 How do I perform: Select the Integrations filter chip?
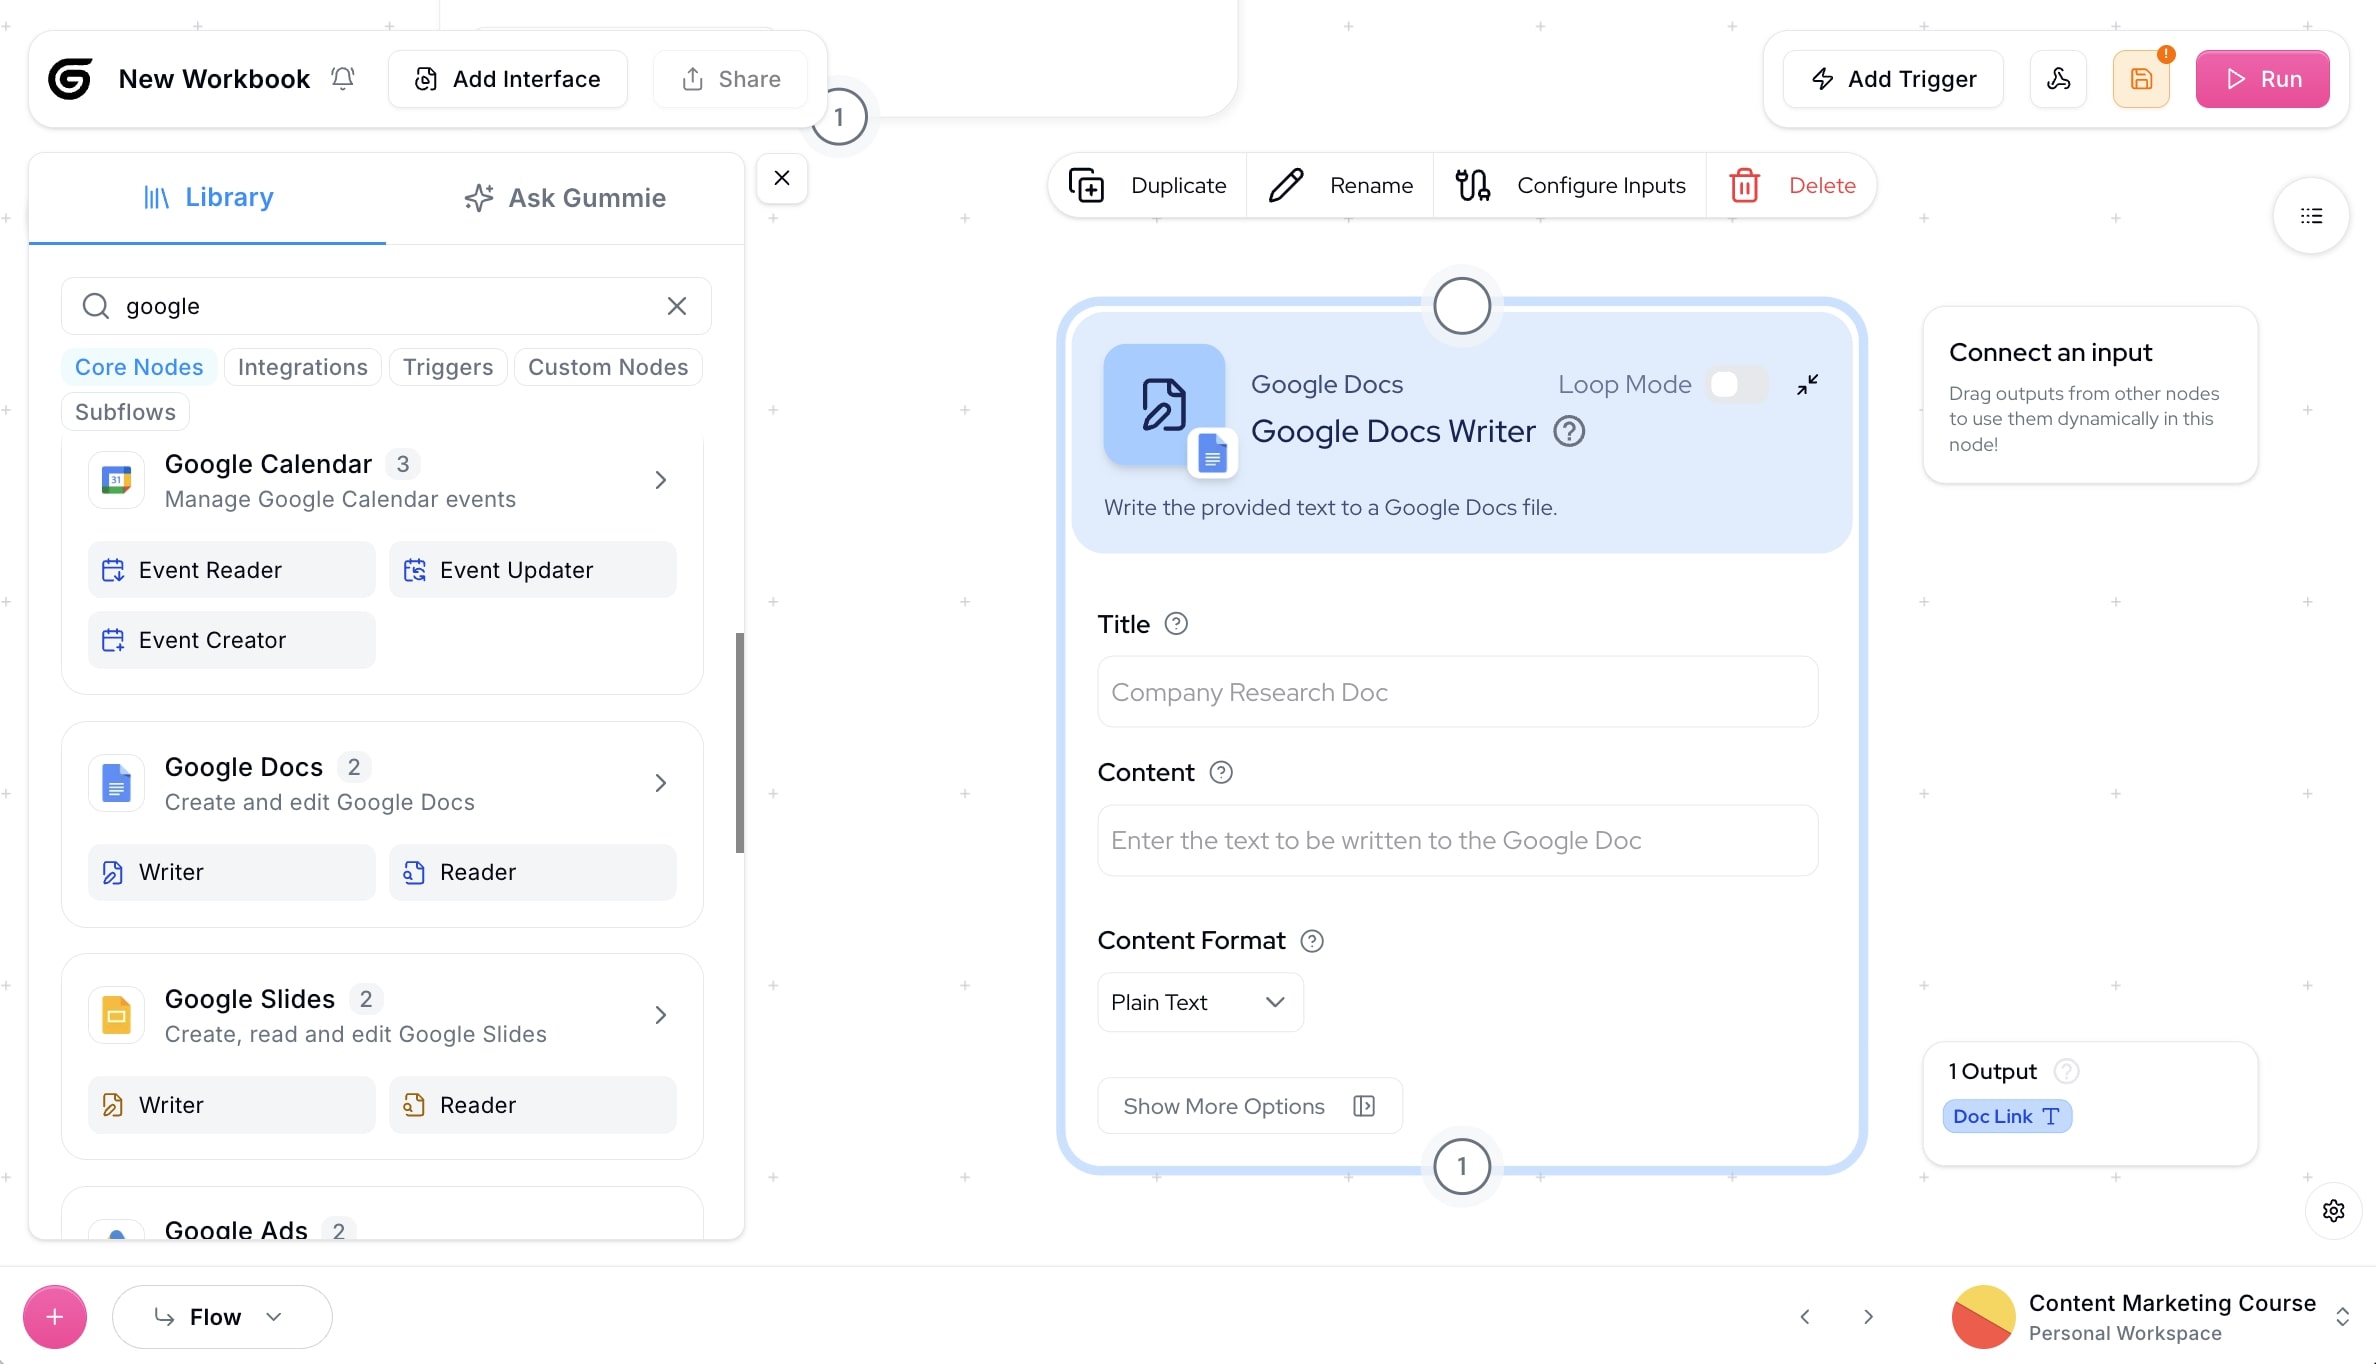pyautogui.click(x=303, y=367)
